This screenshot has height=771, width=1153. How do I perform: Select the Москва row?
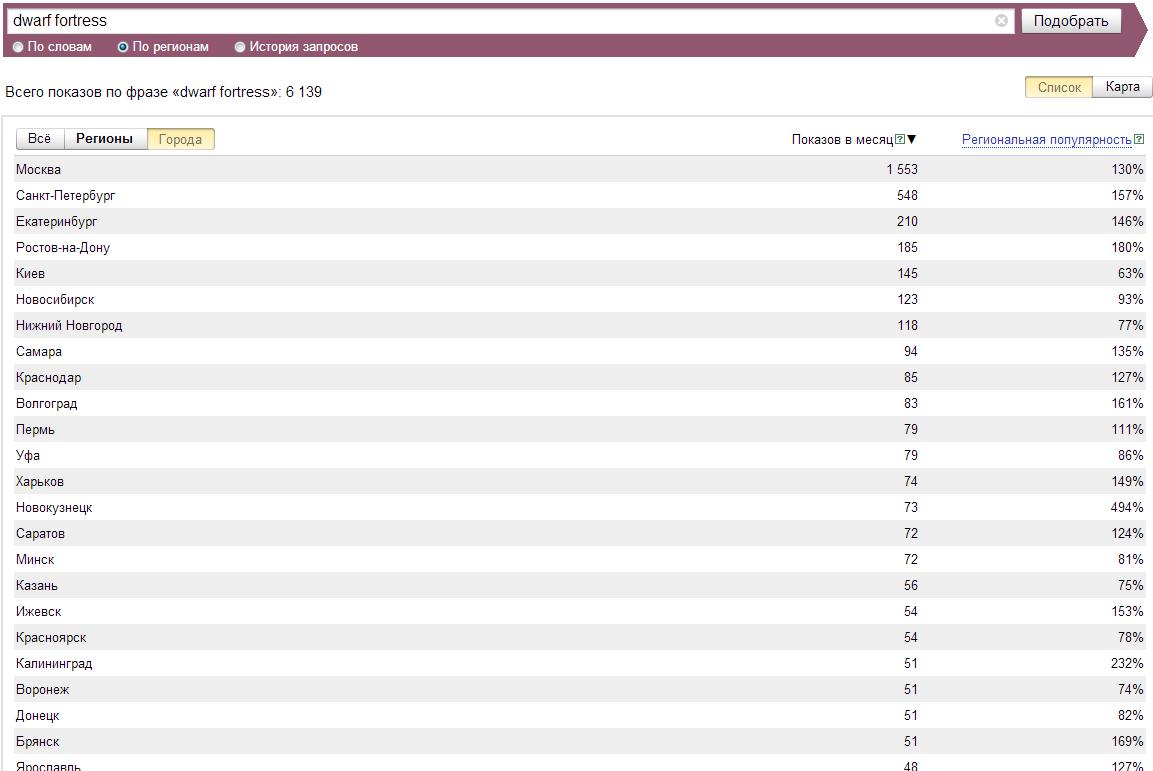(579, 169)
